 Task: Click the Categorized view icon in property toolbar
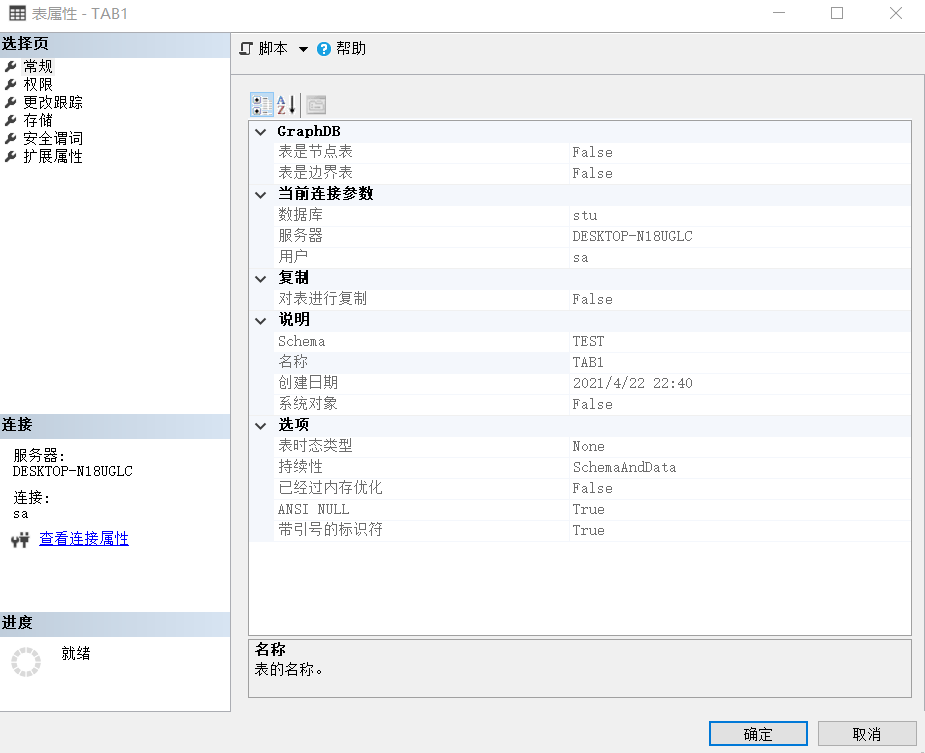[x=261, y=105]
